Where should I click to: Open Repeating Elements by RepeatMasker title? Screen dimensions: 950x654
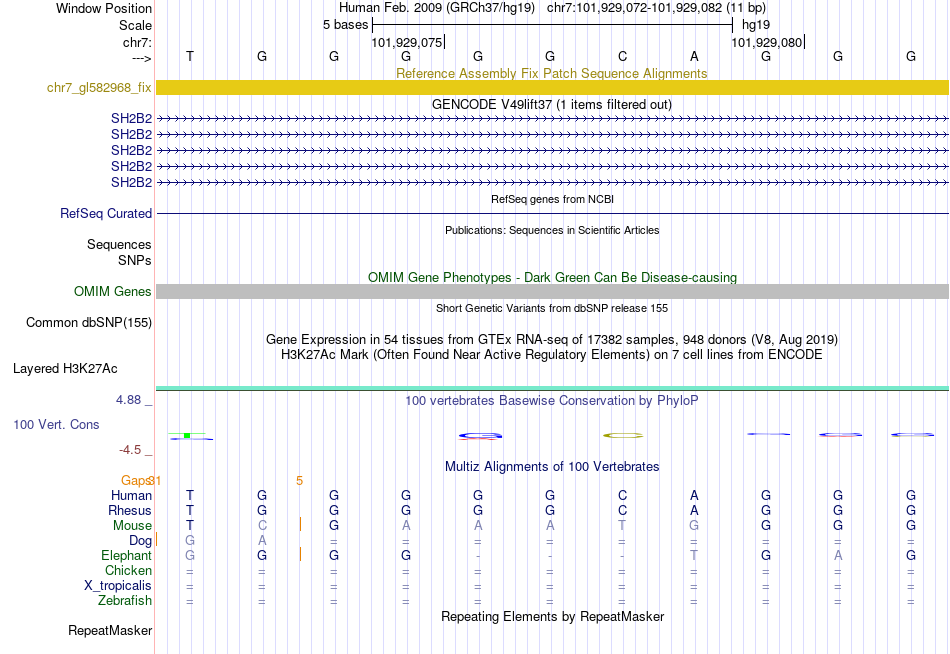552,616
